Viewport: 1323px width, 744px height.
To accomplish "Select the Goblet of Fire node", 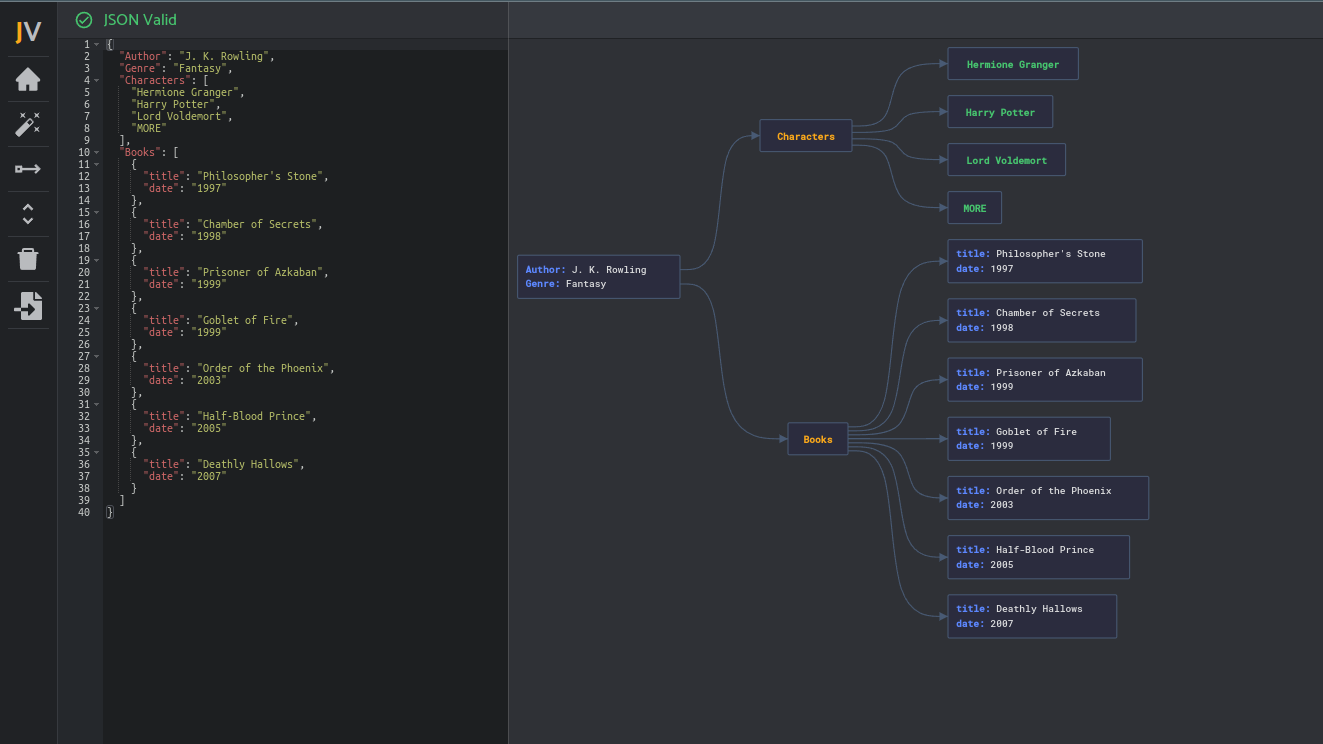I will tap(1029, 439).
